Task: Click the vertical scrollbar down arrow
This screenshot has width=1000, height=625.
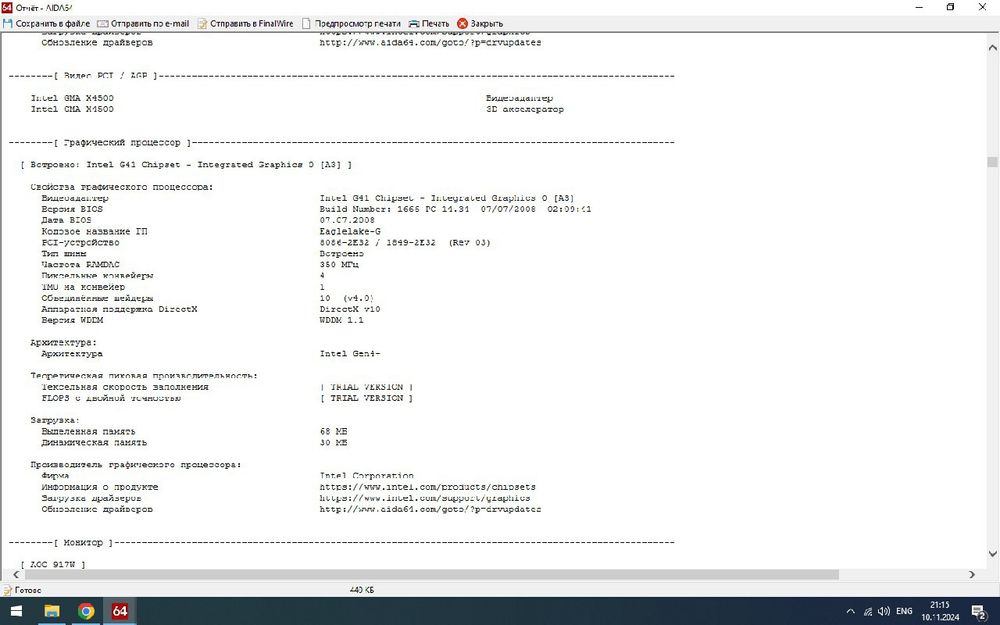Action: [992, 554]
